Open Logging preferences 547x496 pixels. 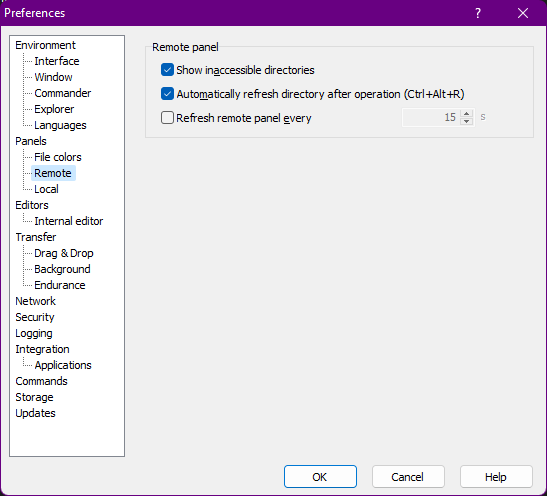33,333
